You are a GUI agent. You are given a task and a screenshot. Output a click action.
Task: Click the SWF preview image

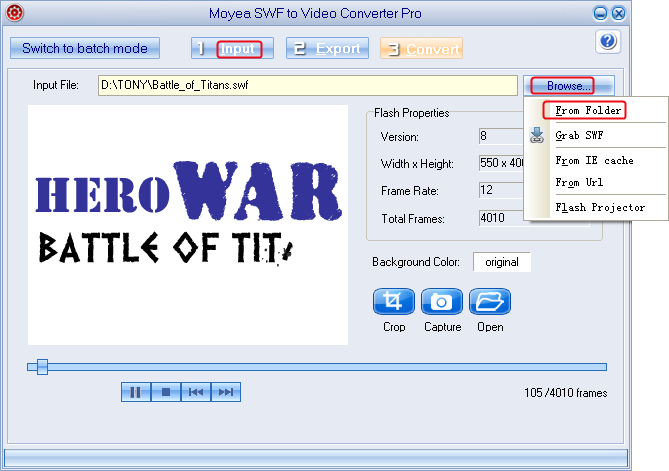point(188,225)
